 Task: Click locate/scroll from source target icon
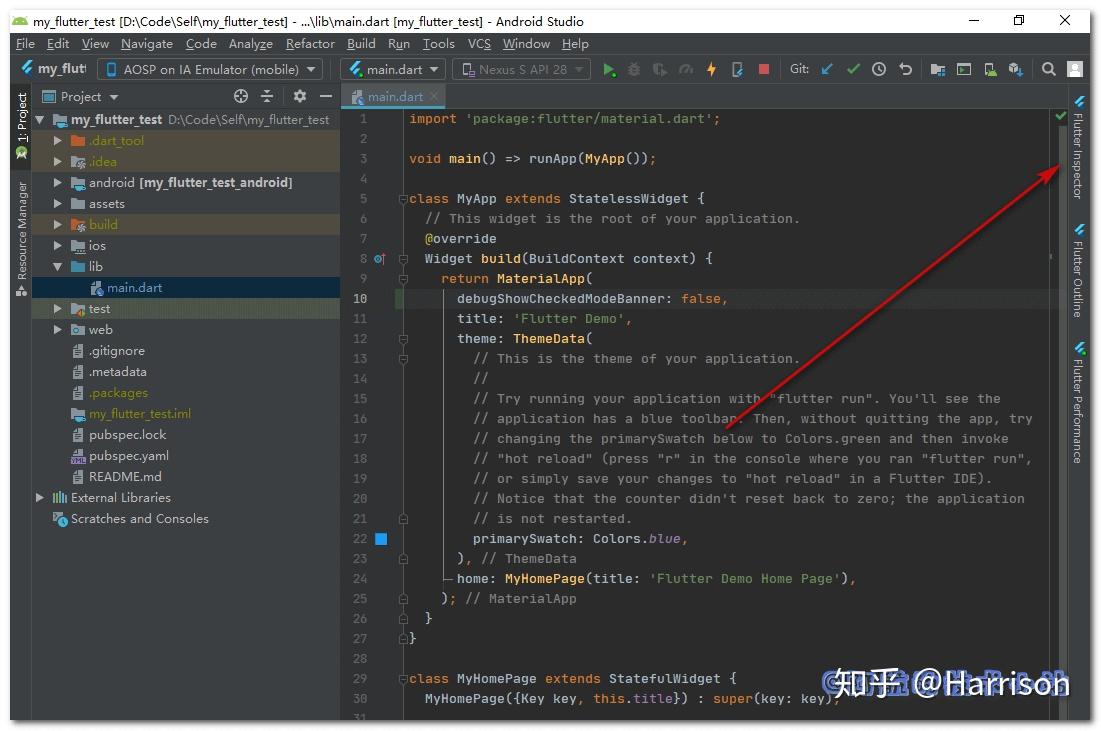[x=241, y=96]
